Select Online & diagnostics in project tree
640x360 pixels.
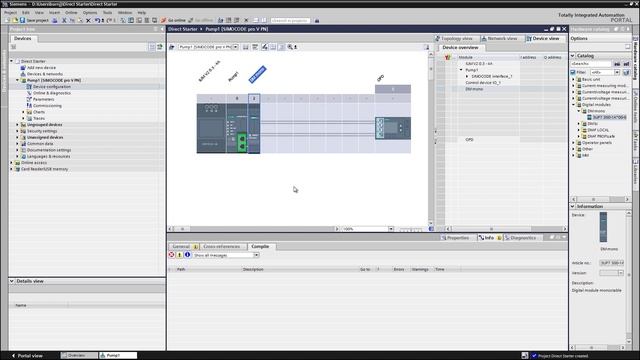coord(52,93)
